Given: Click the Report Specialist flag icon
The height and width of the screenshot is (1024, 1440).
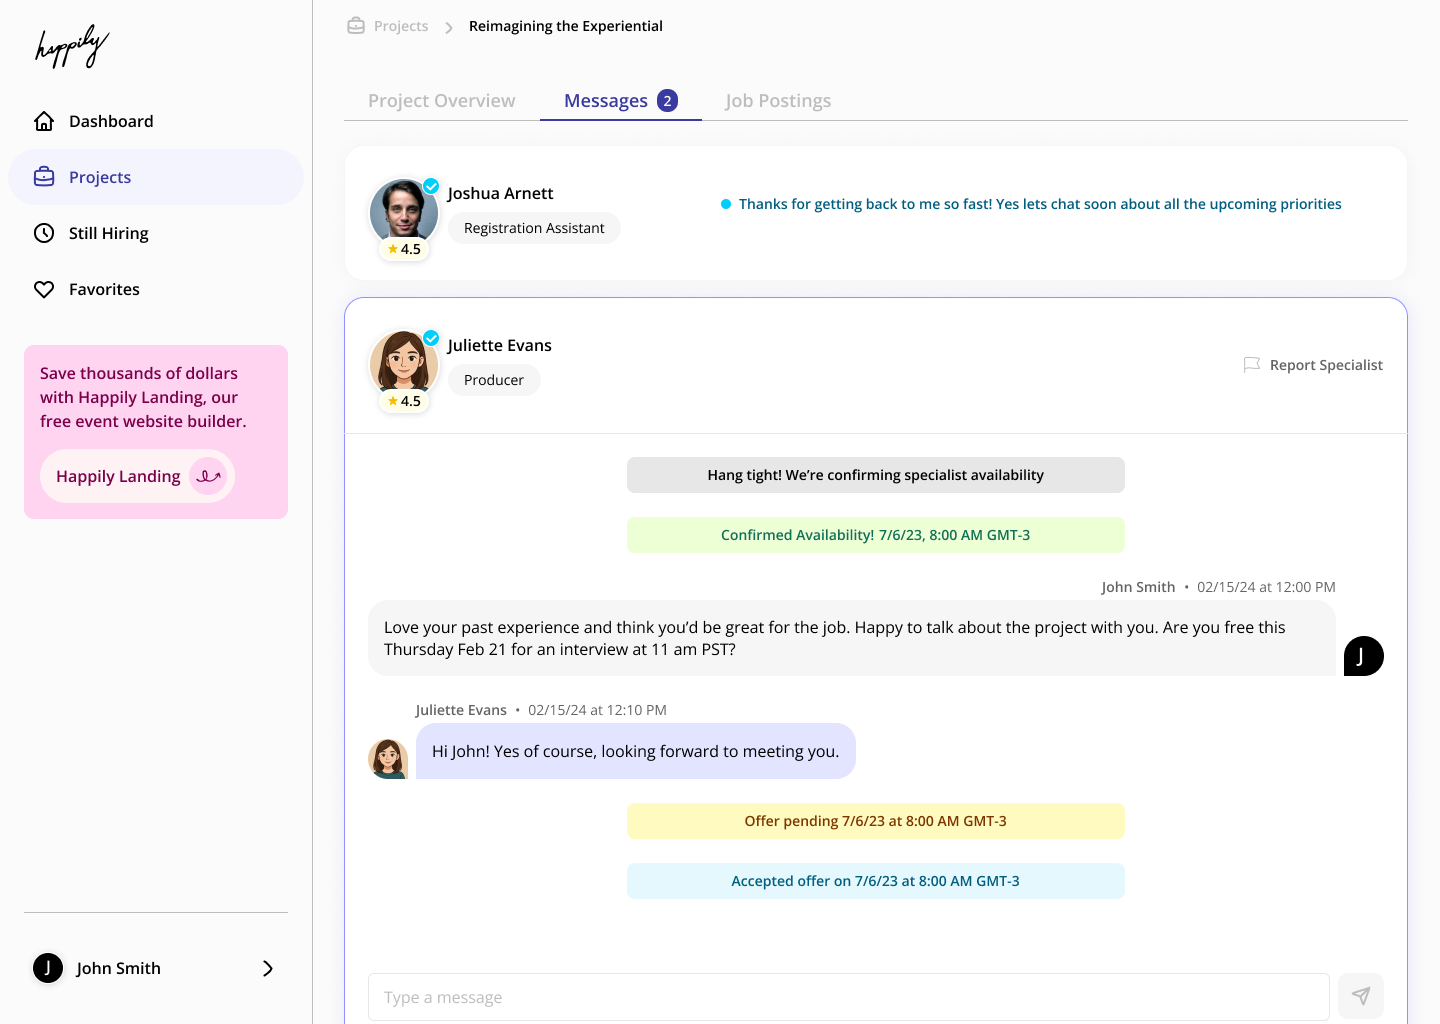Looking at the screenshot, I should pos(1251,365).
